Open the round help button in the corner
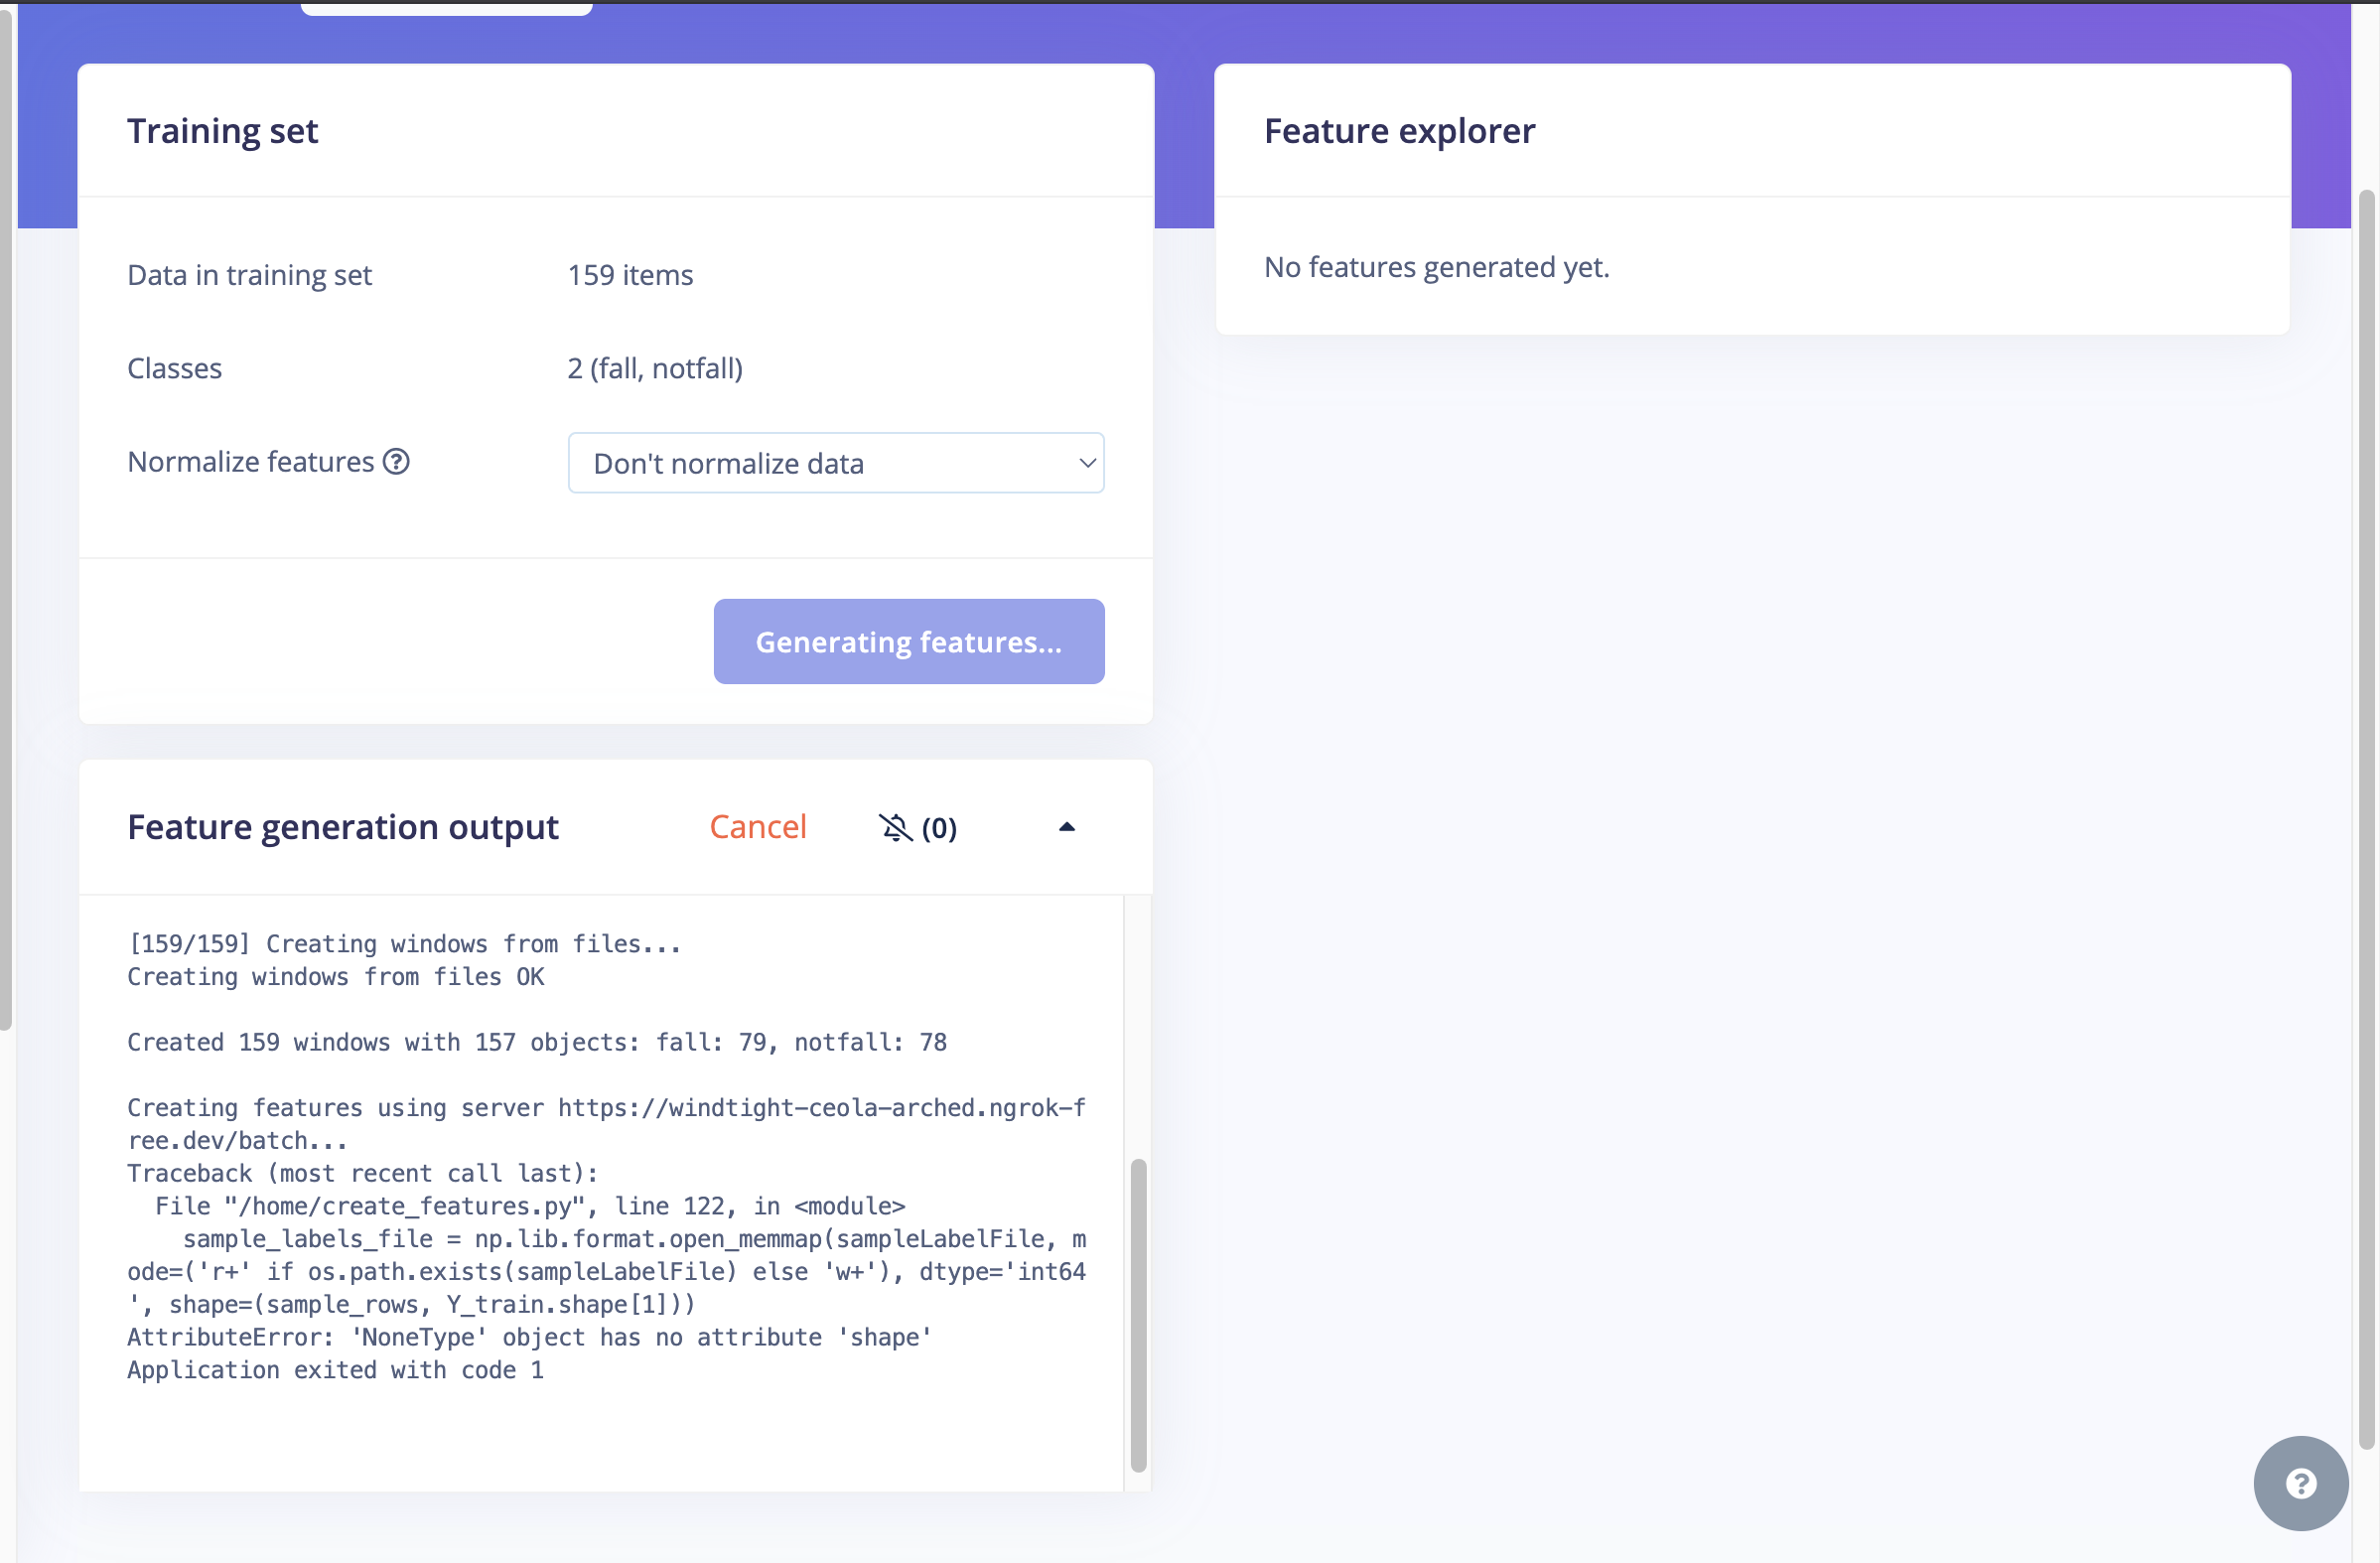2380x1563 pixels. click(x=2300, y=1483)
